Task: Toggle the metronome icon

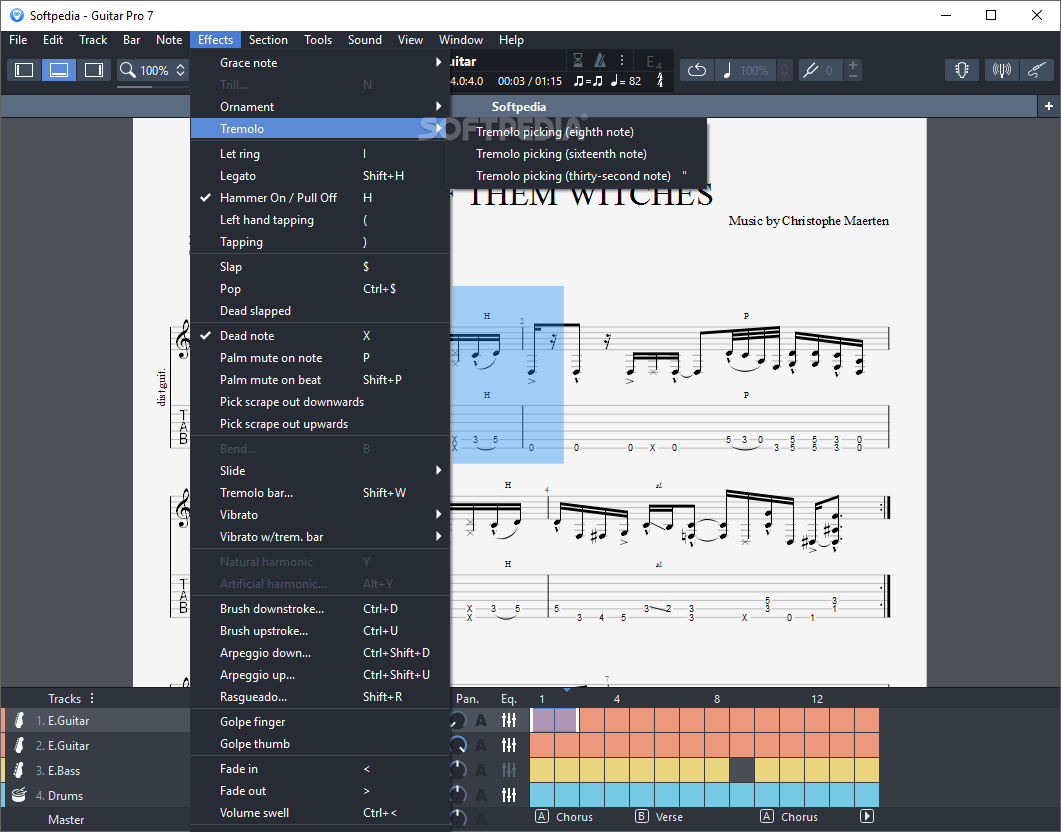Action: click(x=600, y=60)
